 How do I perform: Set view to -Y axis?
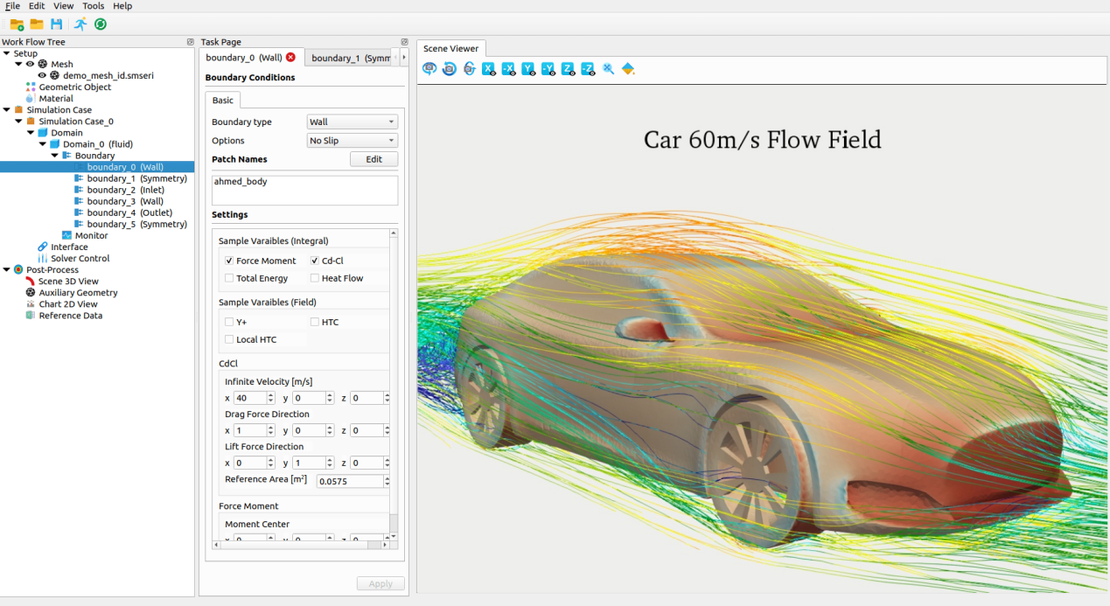point(548,69)
